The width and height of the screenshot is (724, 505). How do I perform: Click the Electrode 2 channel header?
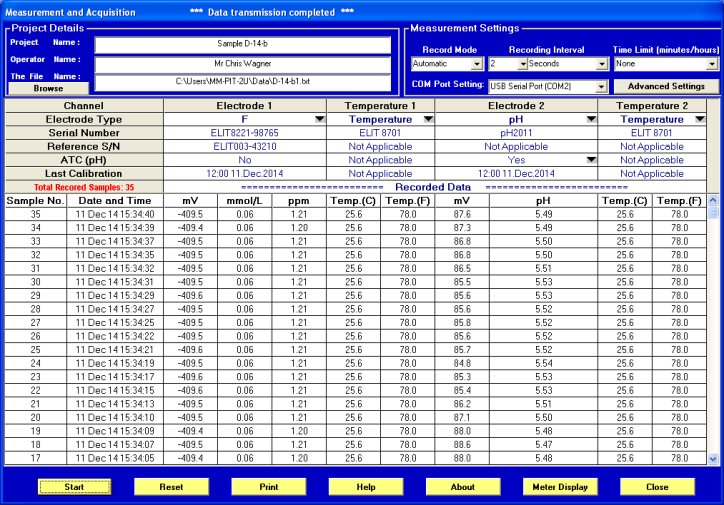pos(516,106)
